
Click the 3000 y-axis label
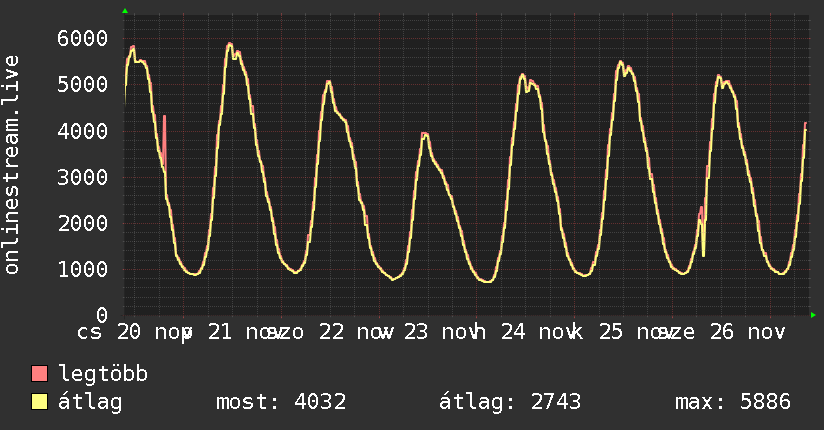pyautogui.click(x=83, y=177)
